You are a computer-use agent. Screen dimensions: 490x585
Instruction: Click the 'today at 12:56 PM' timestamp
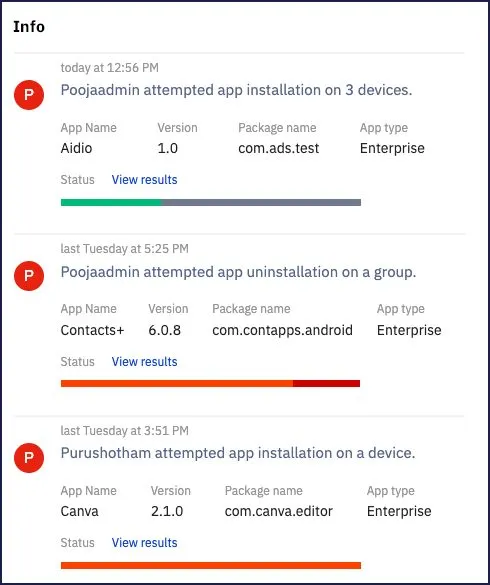click(x=109, y=68)
